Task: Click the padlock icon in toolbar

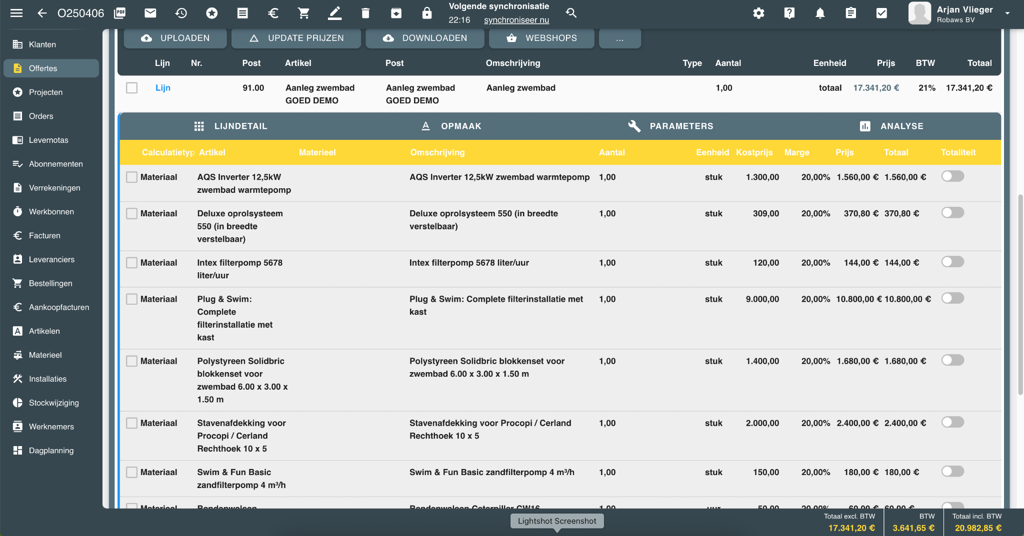Action: tap(426, 13)
